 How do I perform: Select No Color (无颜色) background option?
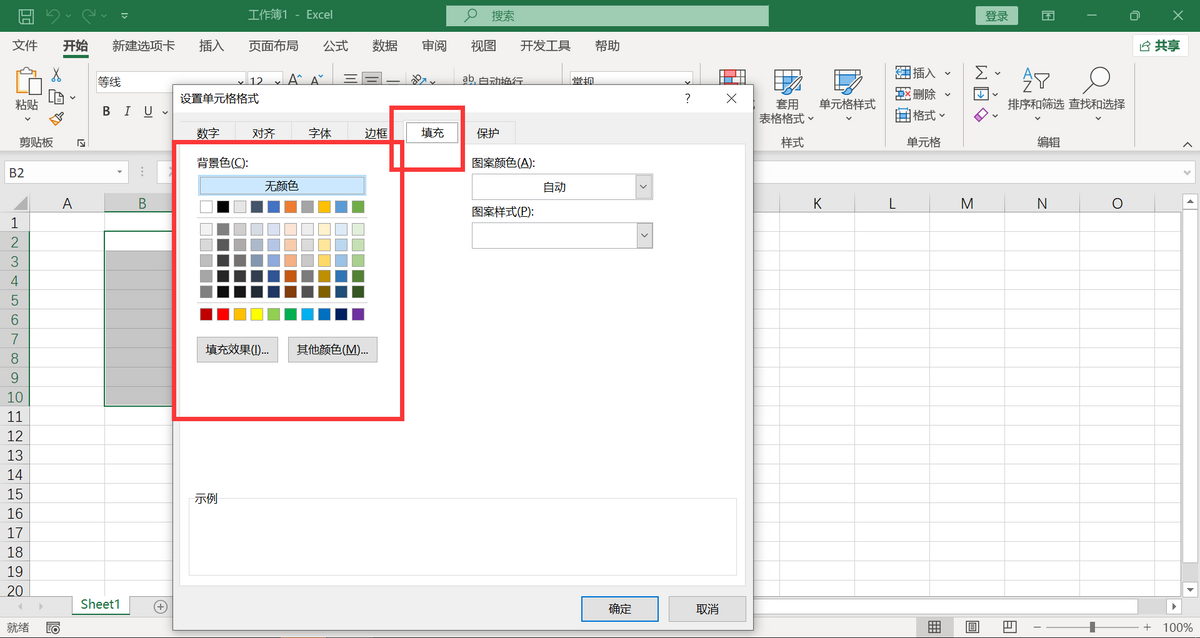pyautogui.click(x=282, y=186)
